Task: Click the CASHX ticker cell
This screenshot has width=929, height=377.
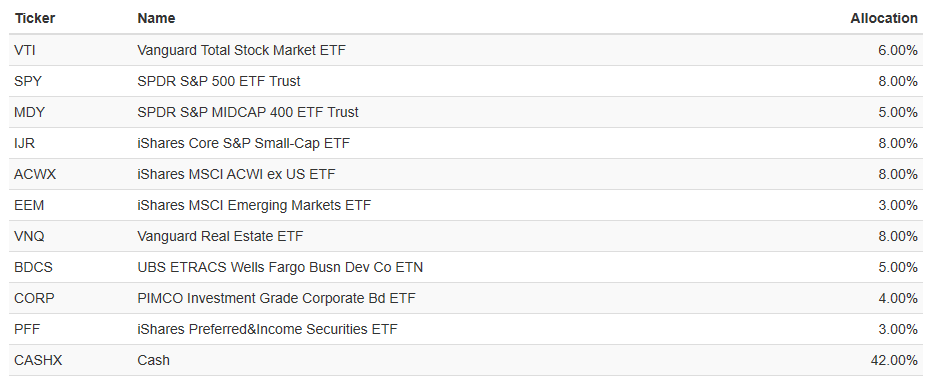Action: click(x=38, y=360)
